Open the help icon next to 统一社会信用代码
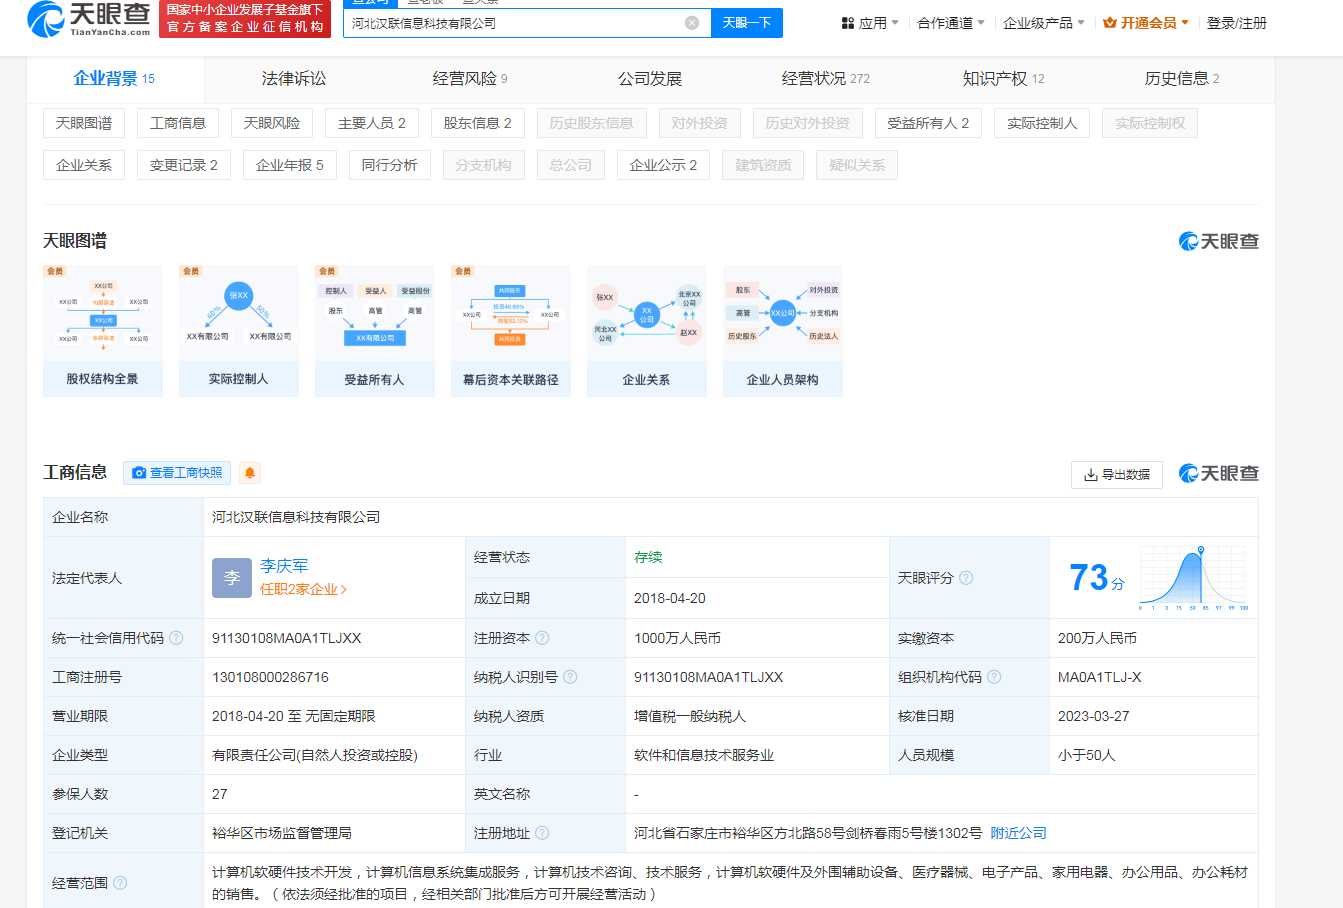This screenshot has height=908, width=1343. click(x=176, y=638)
